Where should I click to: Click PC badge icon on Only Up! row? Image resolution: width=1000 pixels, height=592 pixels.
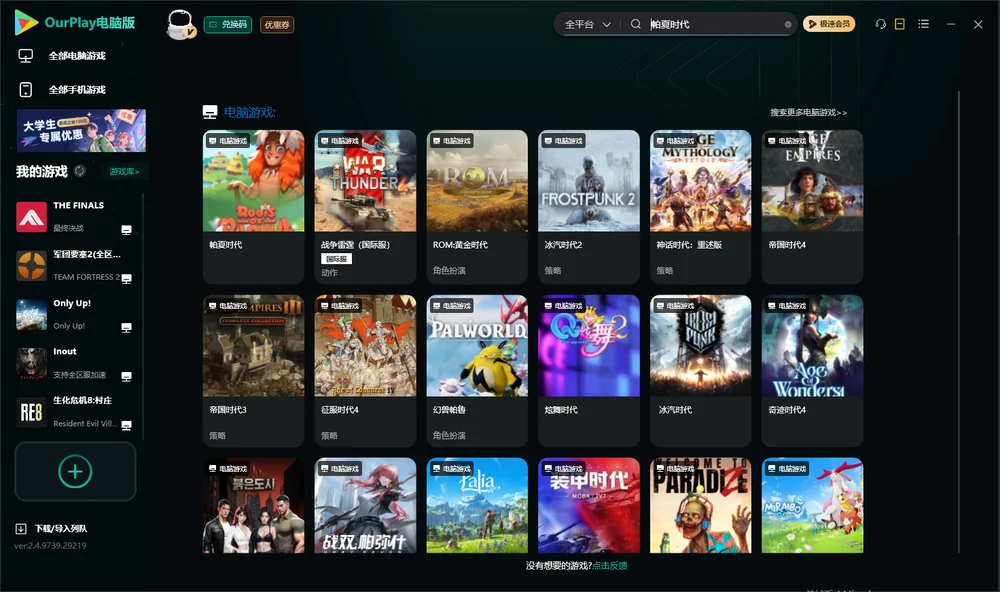point(126,328)
